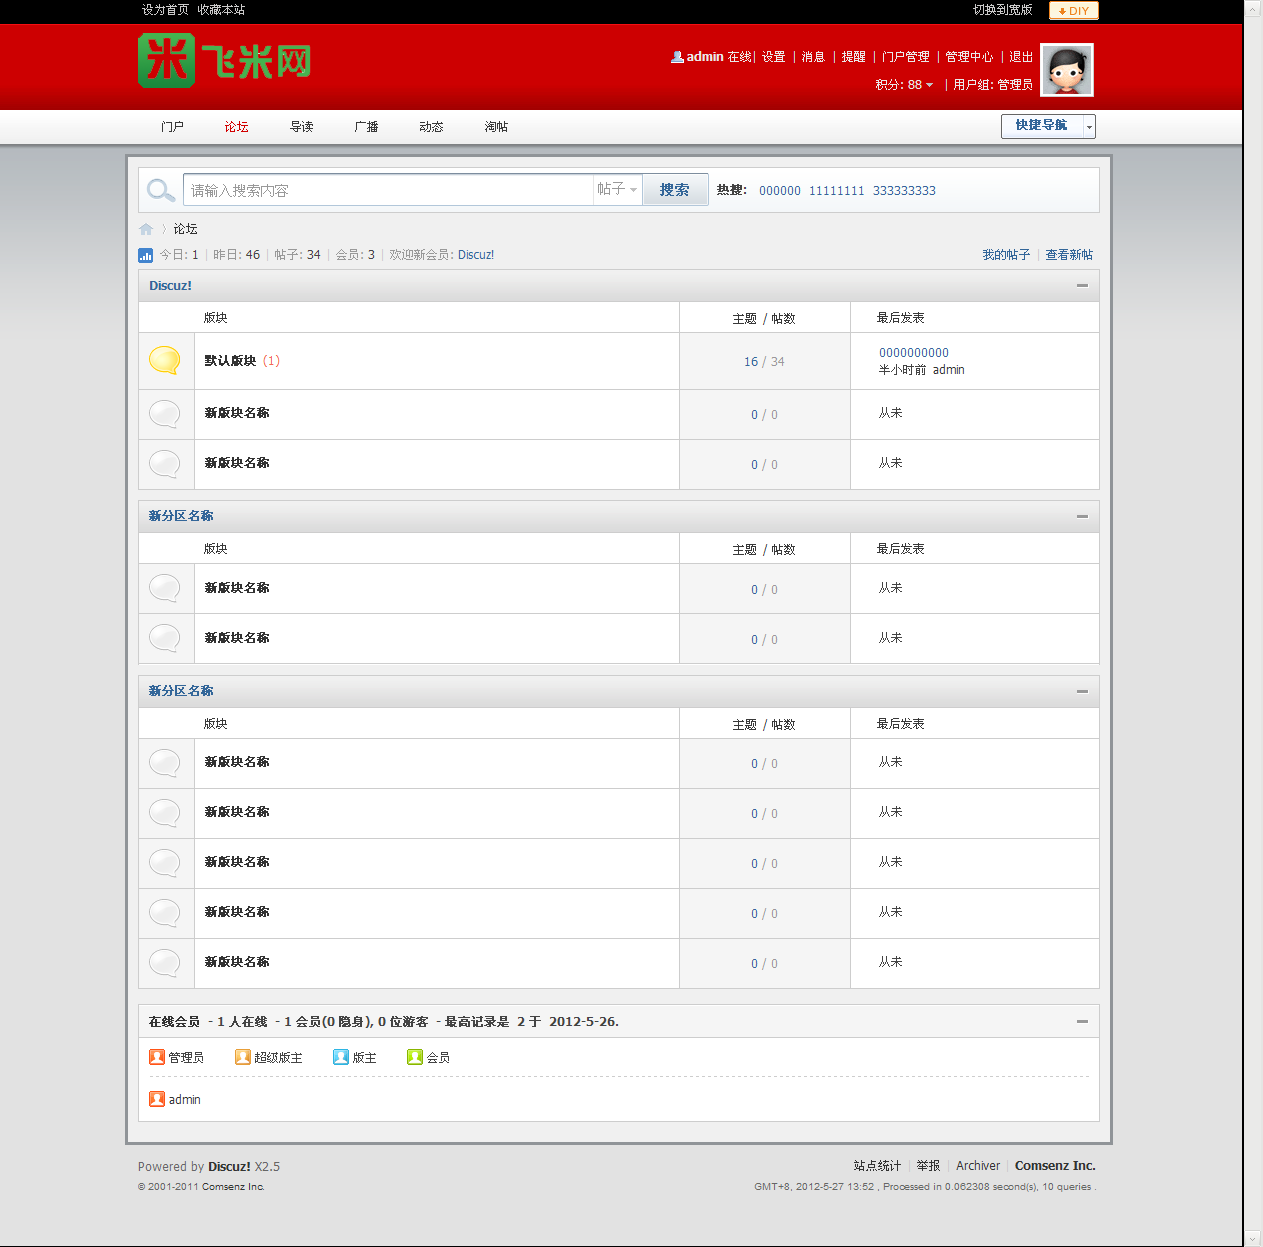Collapse the 在线会员 online members panel

tap(1082, 1022)
